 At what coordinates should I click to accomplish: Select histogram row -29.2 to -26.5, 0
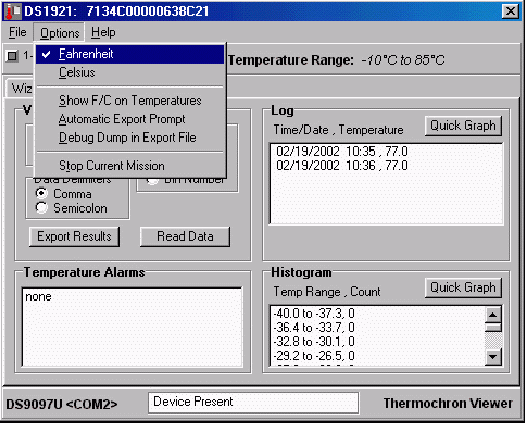pos(314,355)
